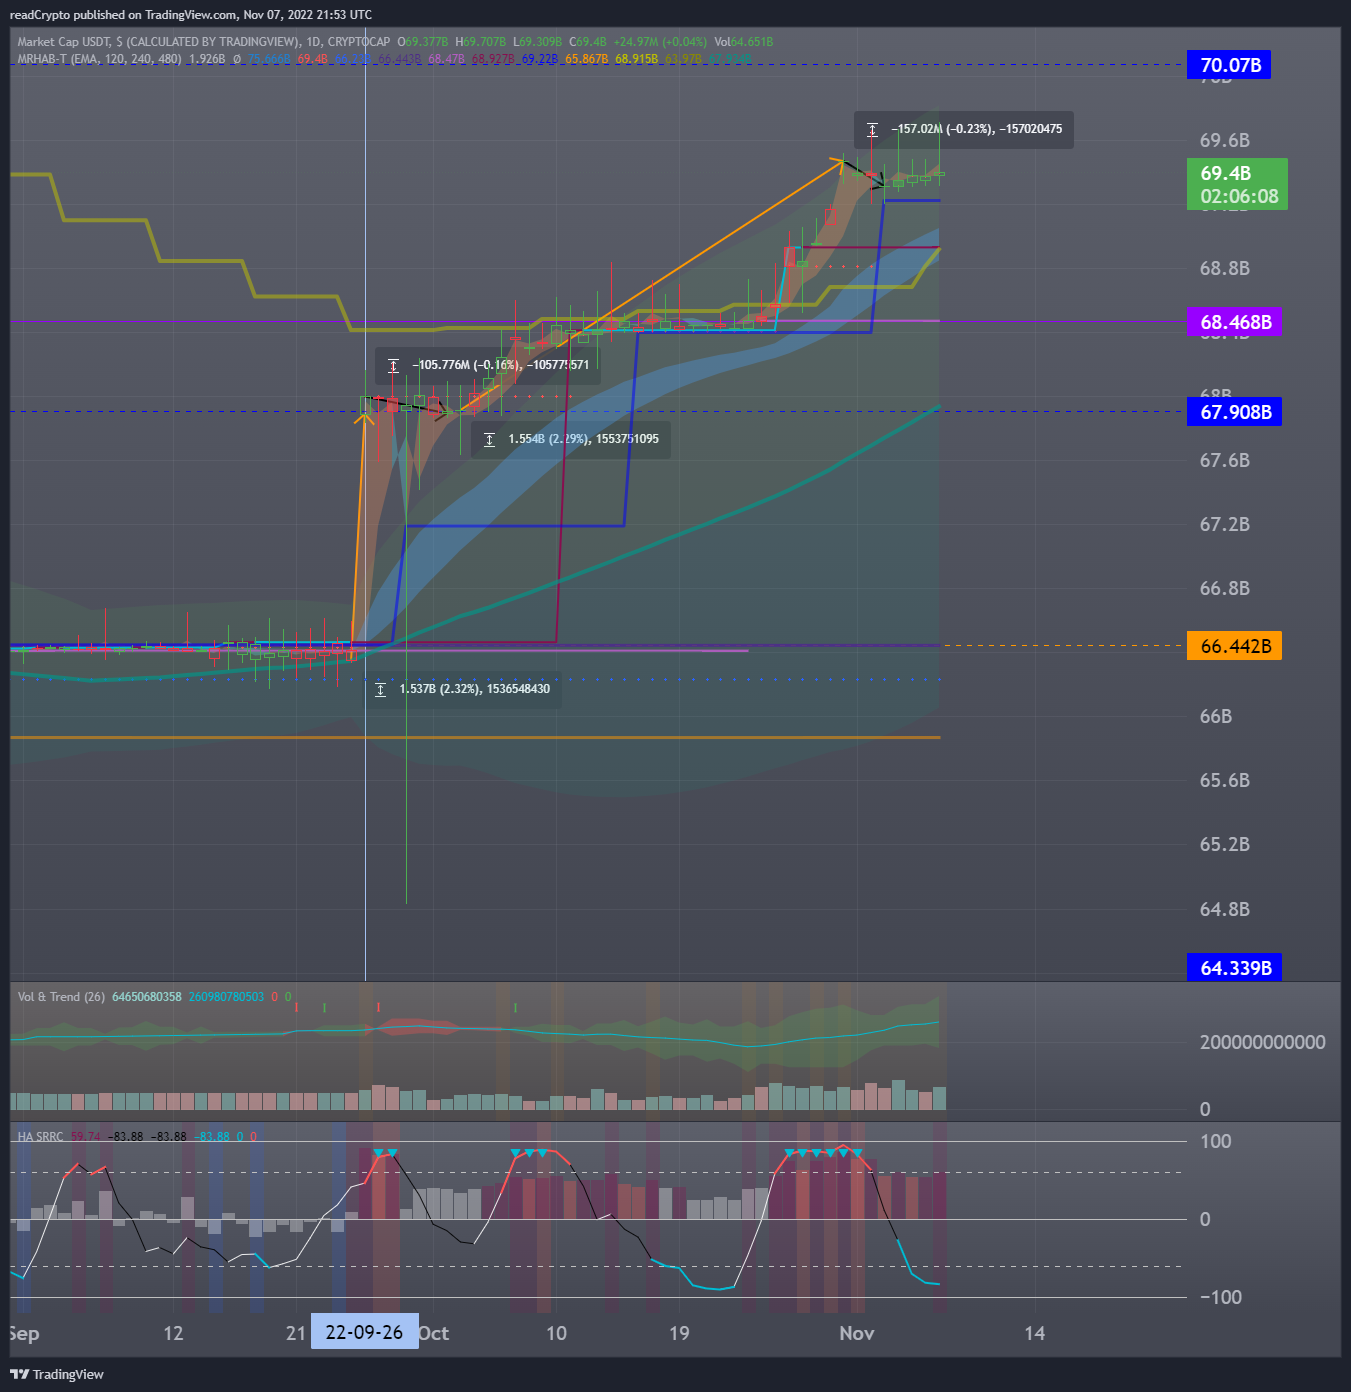Image resolution: width=1351 pixels, height=1392 pixels.
Task: Click the 200000000000 volume scale label
Action: pyautogui.click(x=1262, y=1042)
